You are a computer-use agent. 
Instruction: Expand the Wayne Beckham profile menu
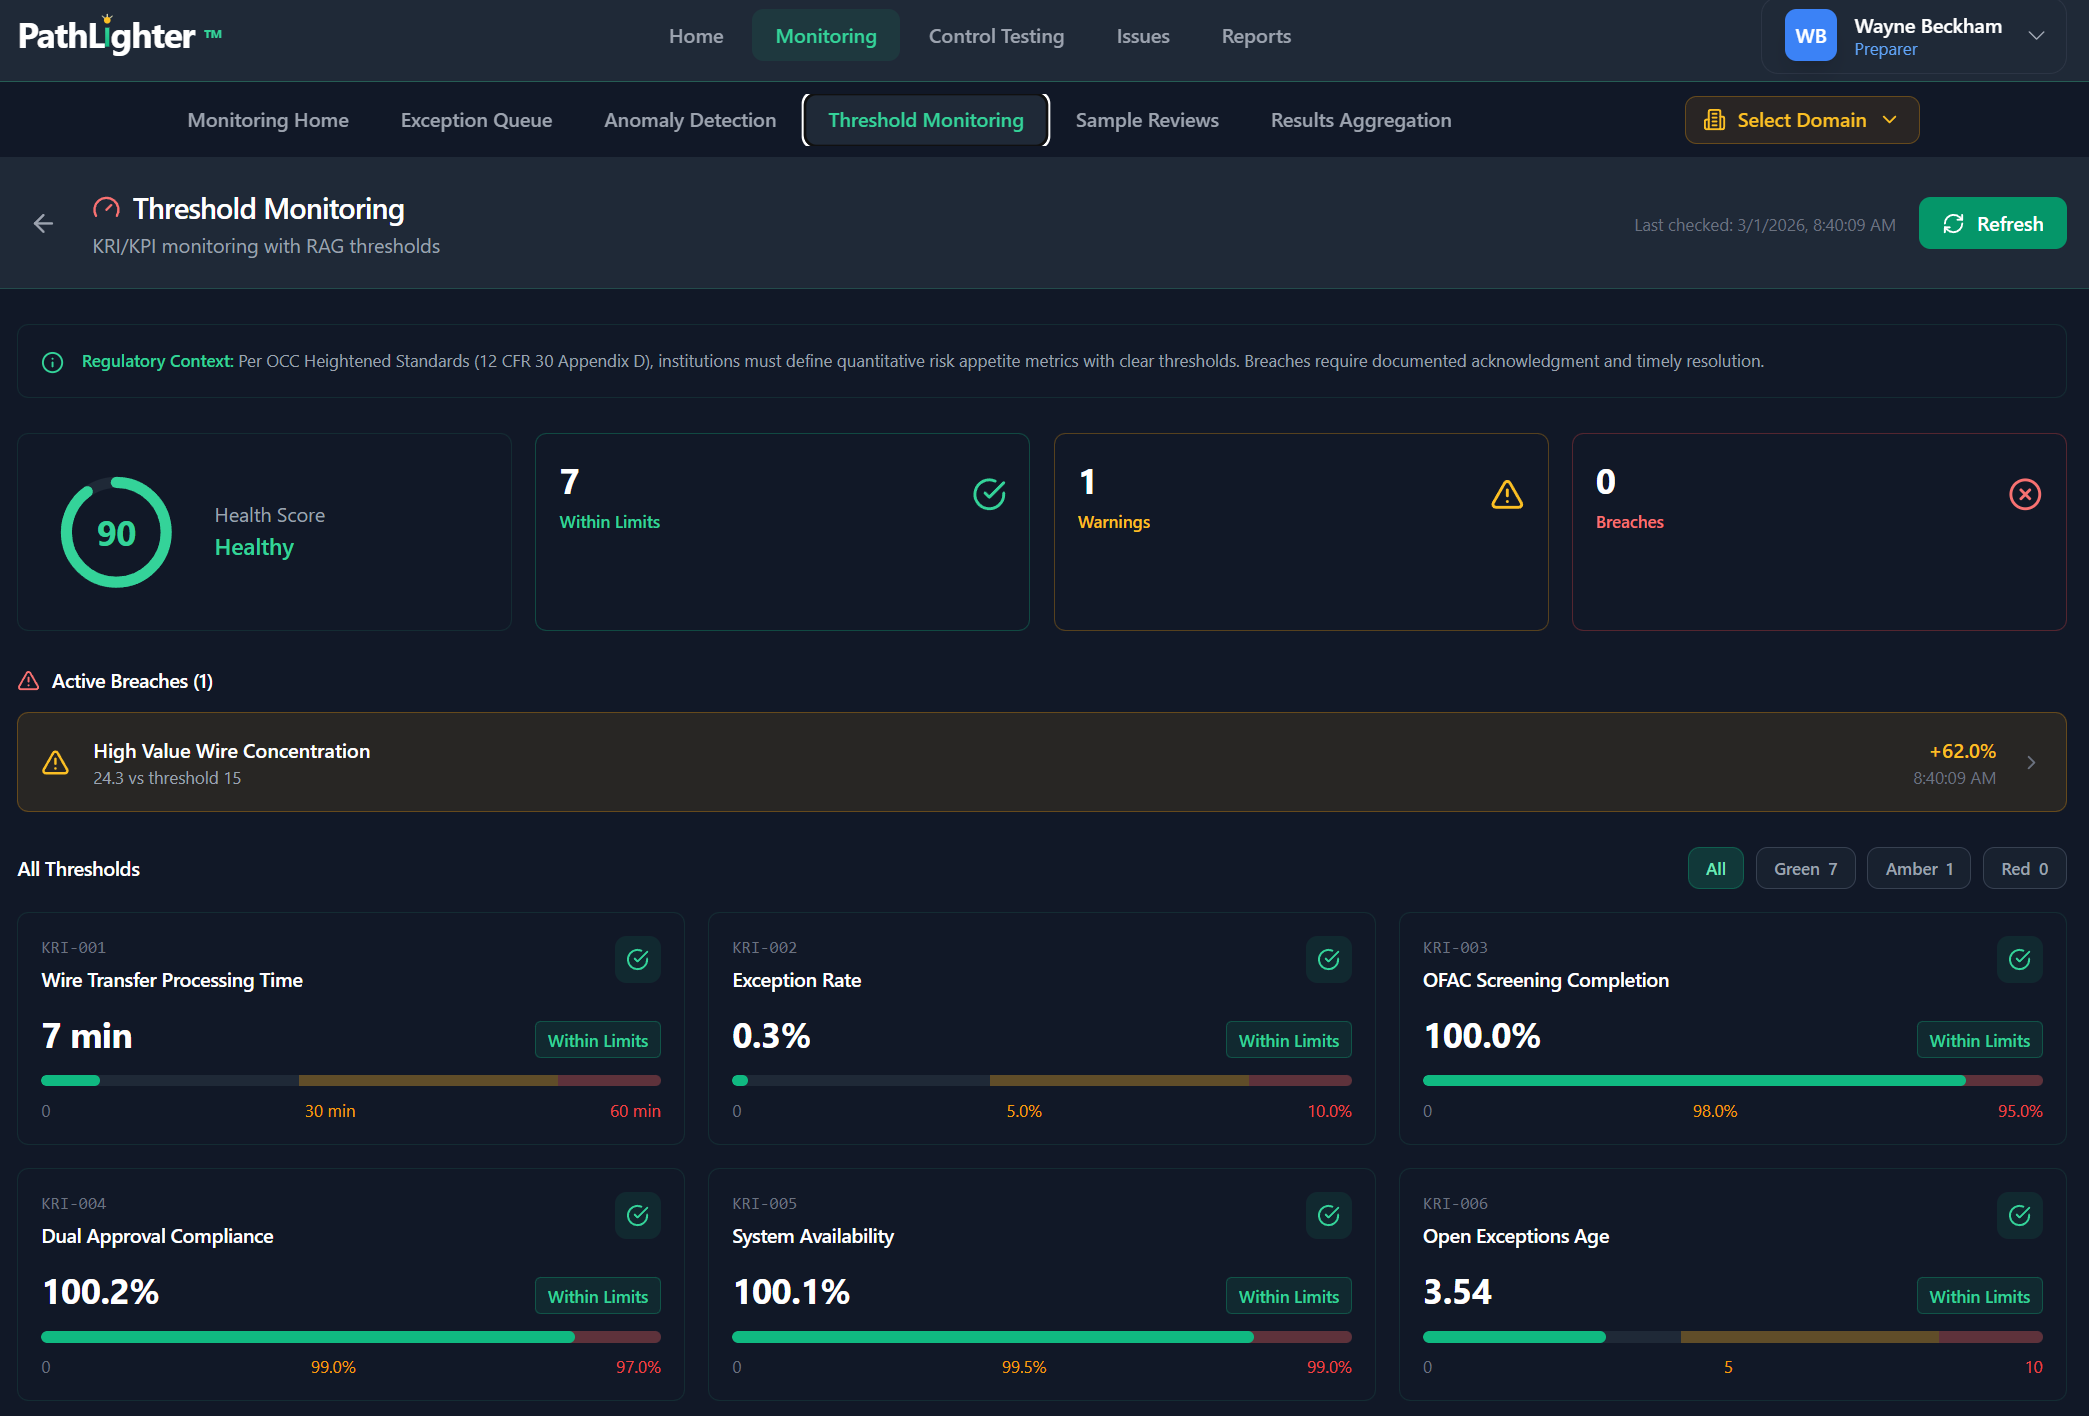pos(2037,35)
